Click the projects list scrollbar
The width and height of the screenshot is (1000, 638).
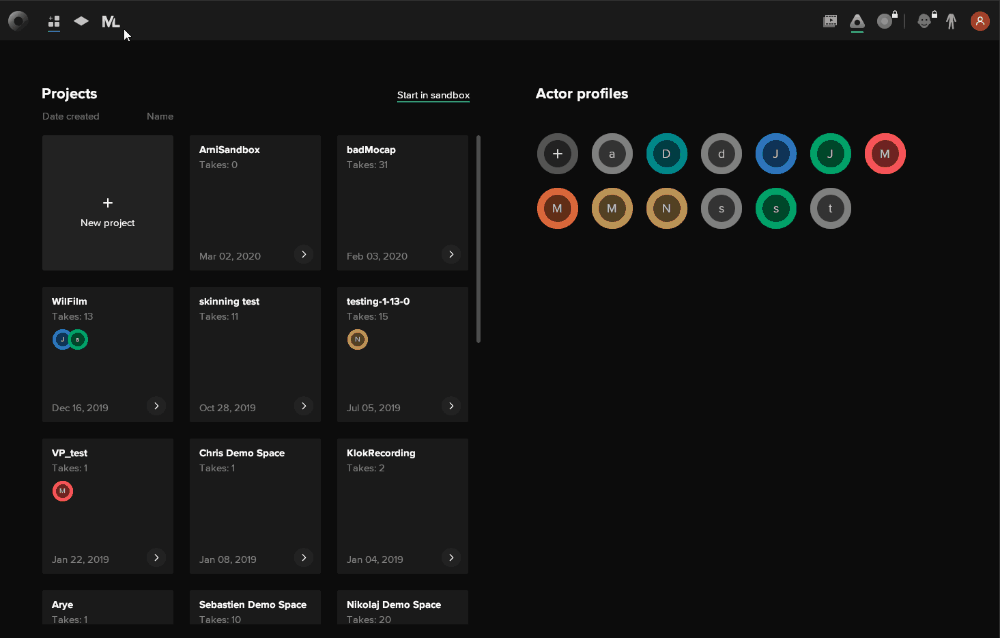pyautogui.click(x=478, y=239)
